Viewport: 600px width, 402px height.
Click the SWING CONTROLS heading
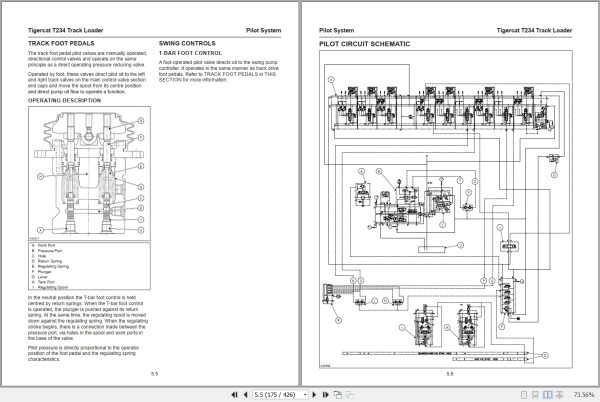pyautogui.click(x=187, y=43)
